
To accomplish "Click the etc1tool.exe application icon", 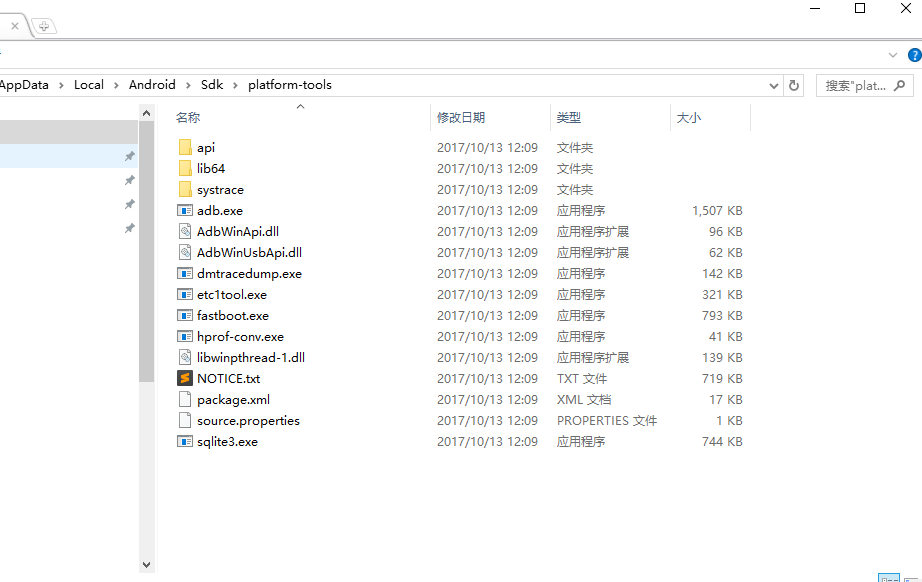I will tap(185, 295).
